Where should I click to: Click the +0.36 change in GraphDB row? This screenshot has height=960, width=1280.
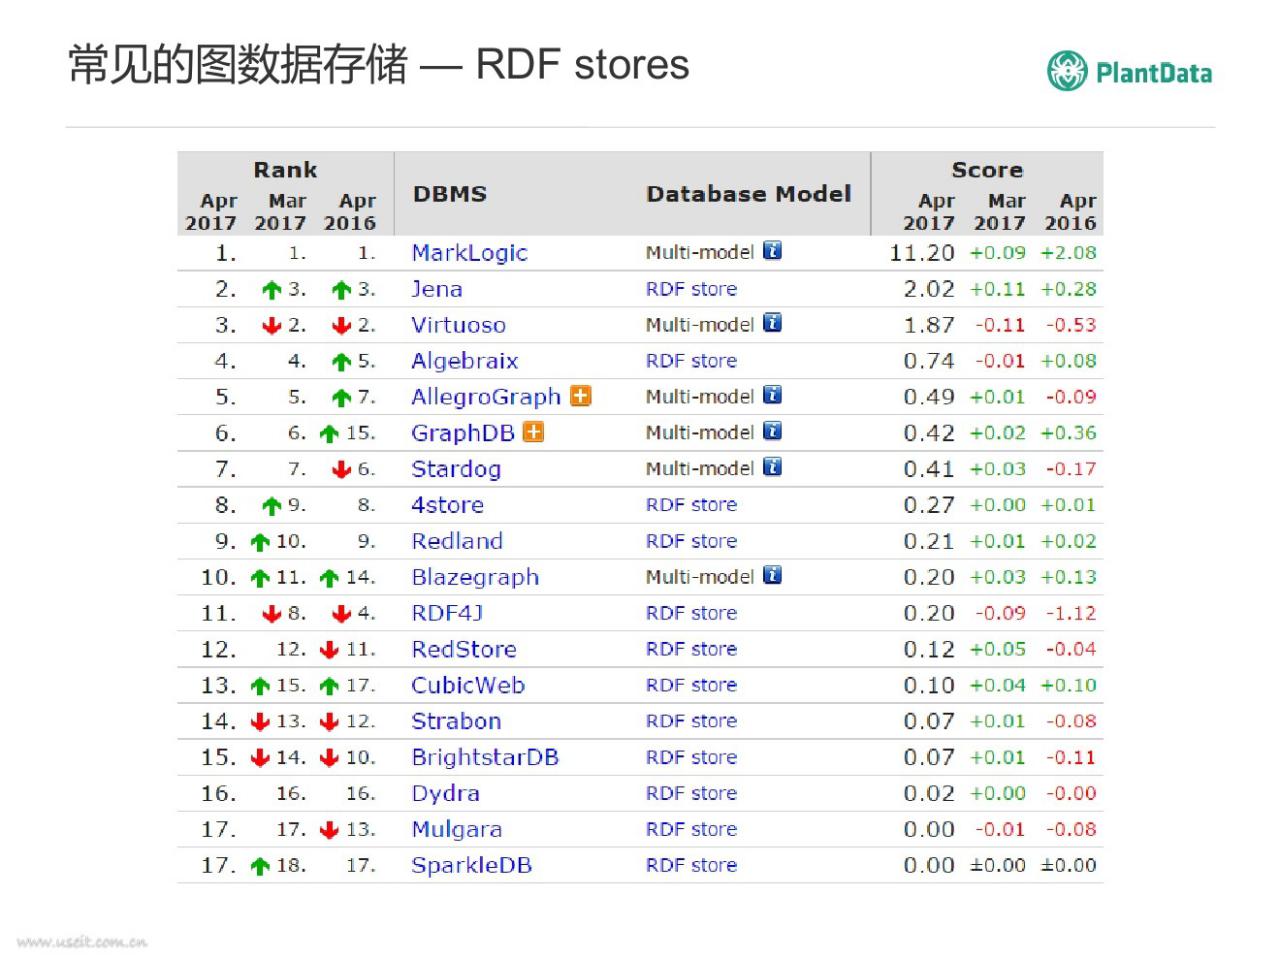(x=1068, y=433)
